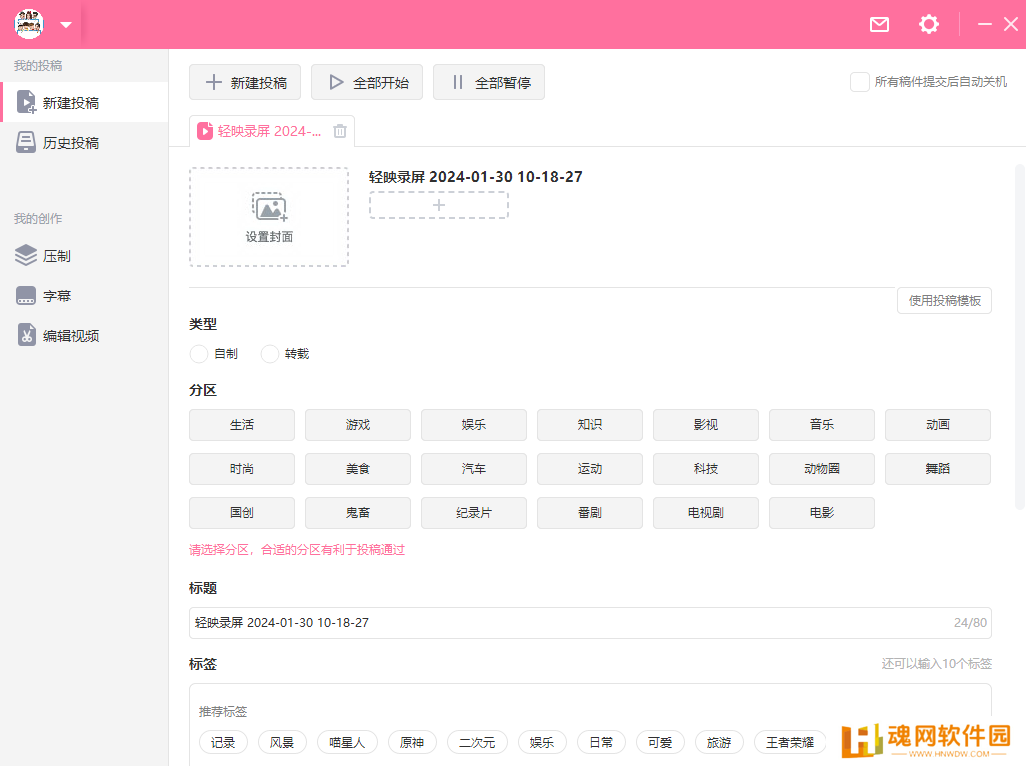Delete the upload tab with trash icon
Screen dimensions: 1026x766
pyautogui.click(x=340, y=131)
